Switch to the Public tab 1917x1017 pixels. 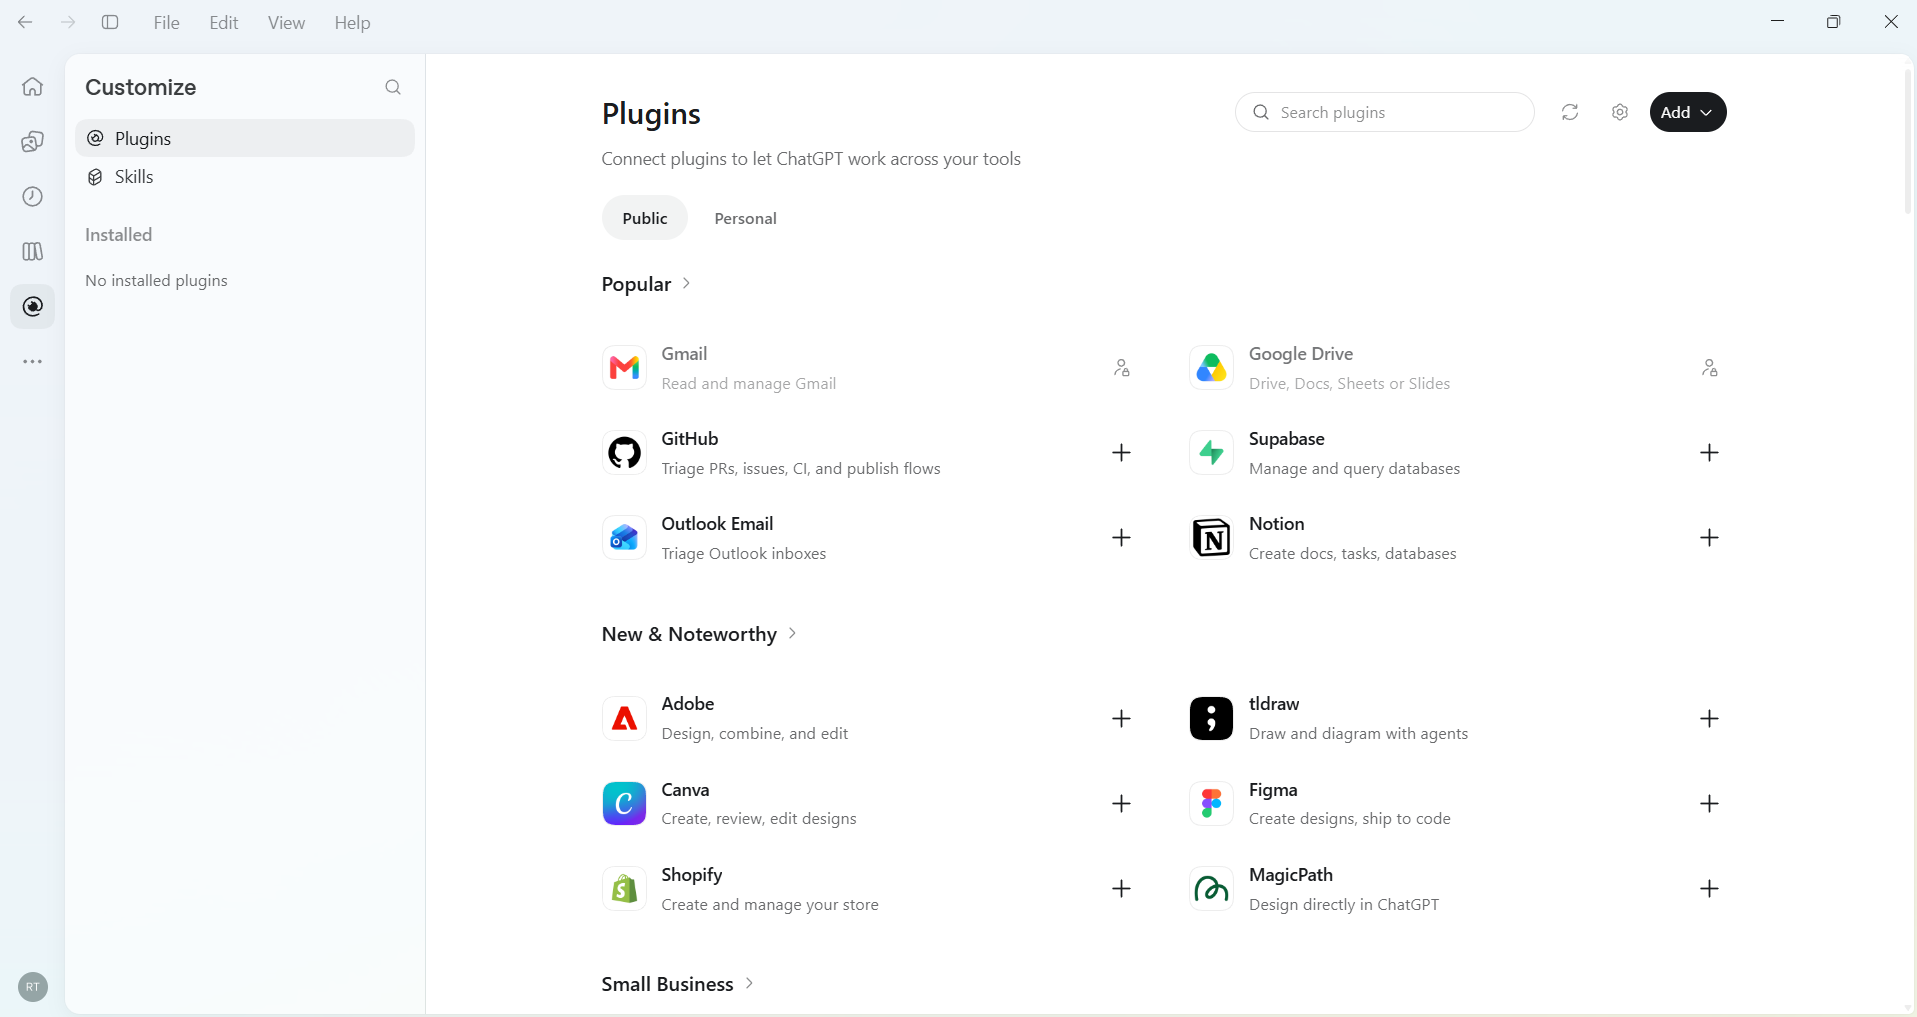coord(645,218)
